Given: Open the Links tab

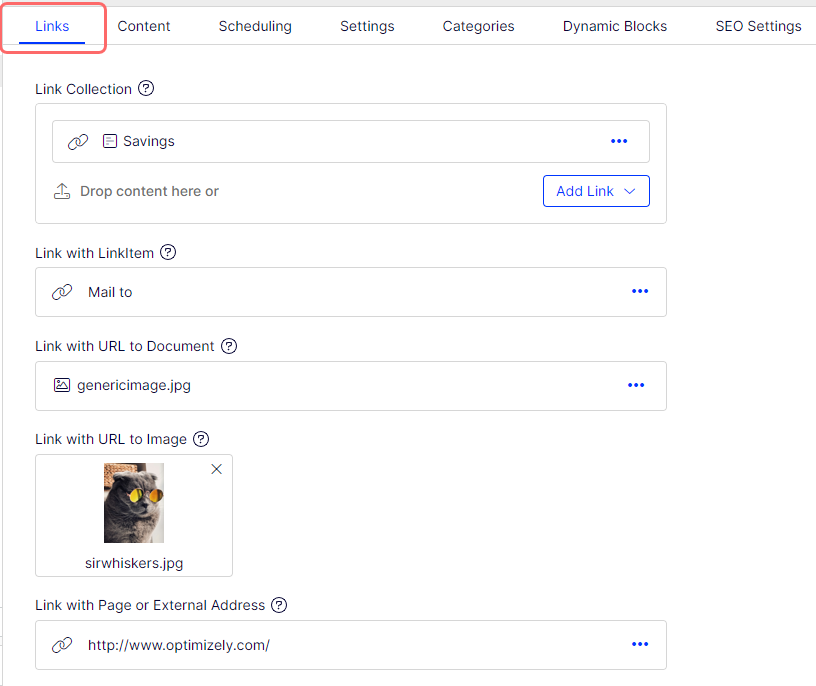Looking at the screenshot, I should (52, 26).
